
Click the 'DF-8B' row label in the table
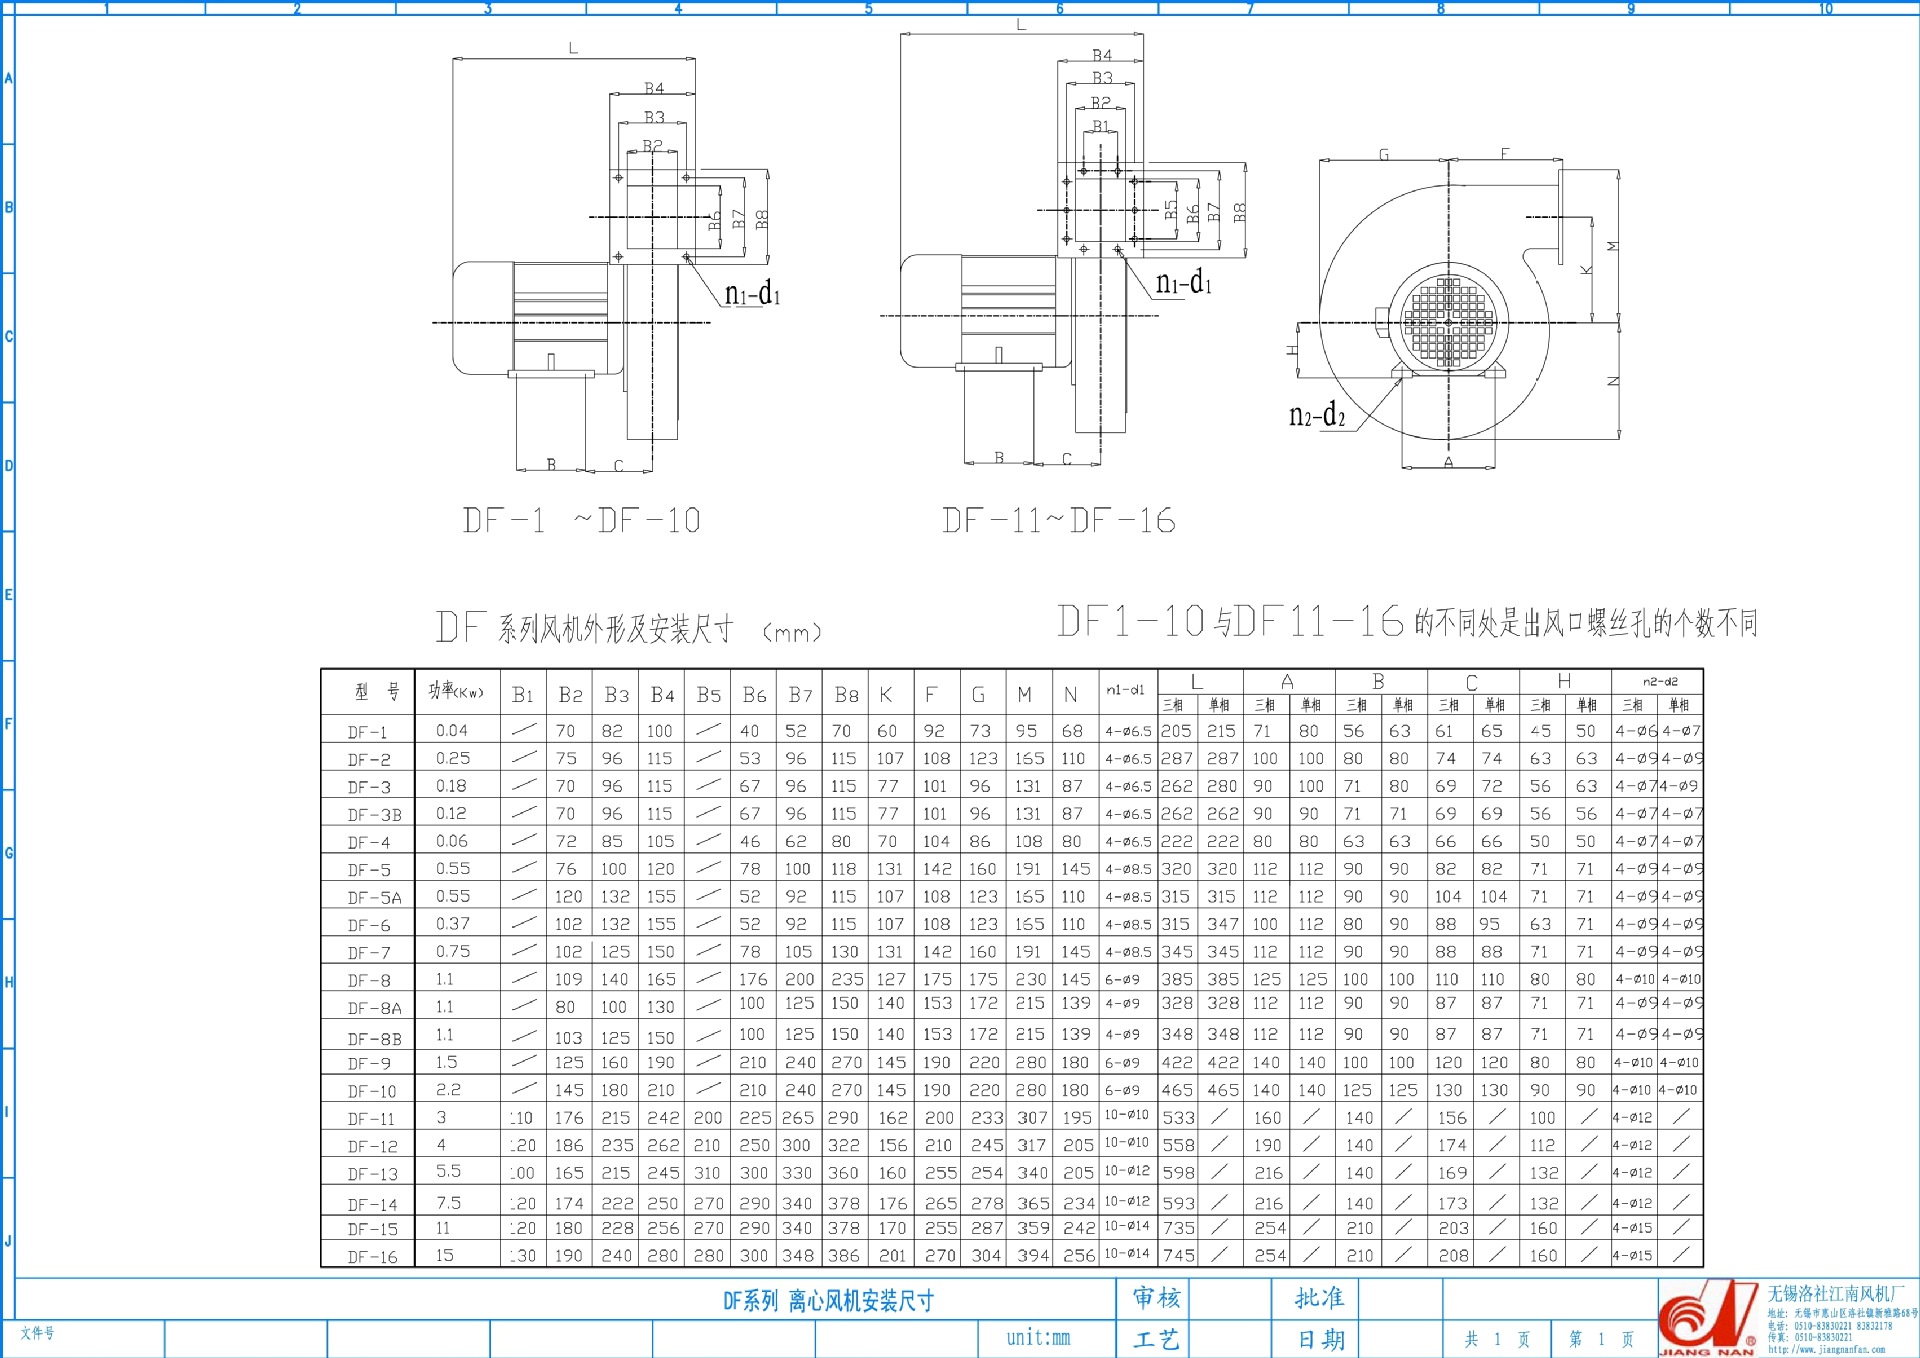[x=374, y=1039]
